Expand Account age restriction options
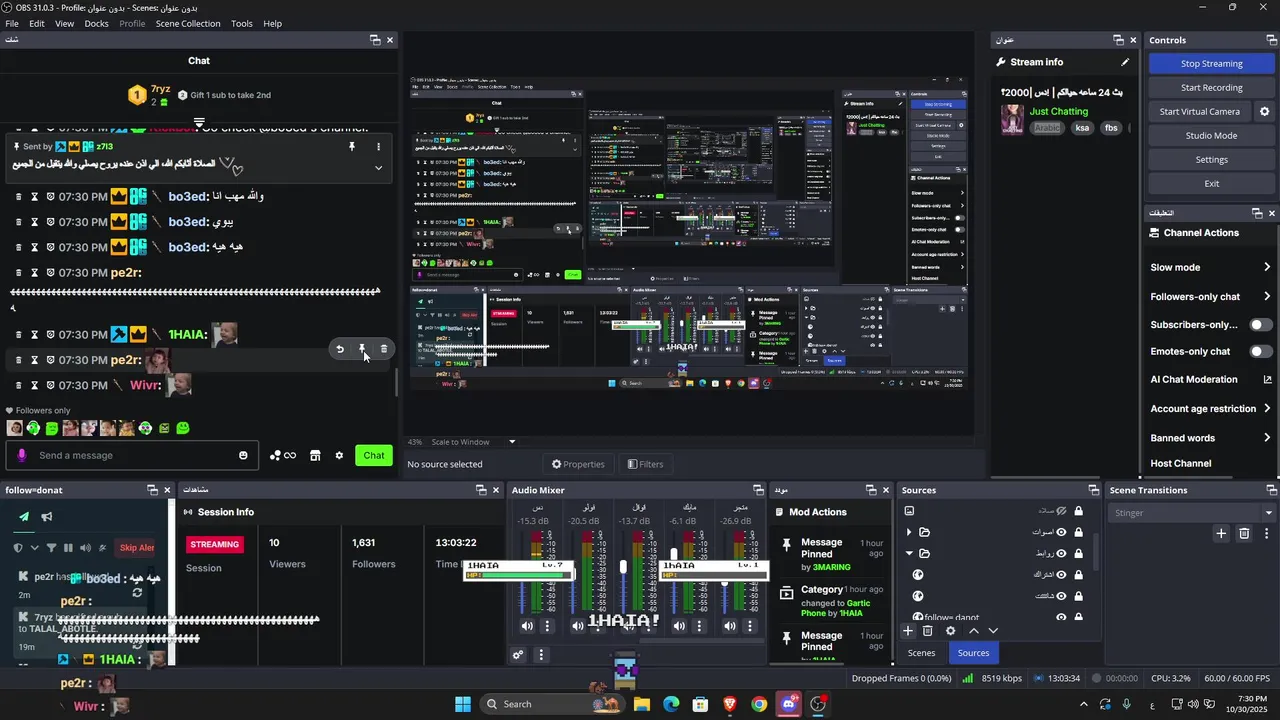 coord(1267,409)
